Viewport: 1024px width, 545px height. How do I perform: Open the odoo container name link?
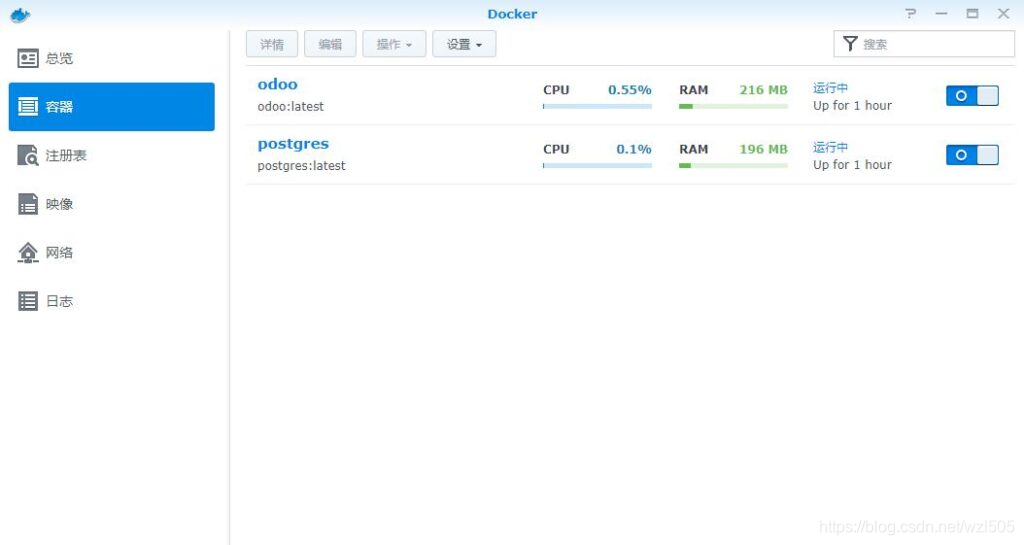click(278, 84)
